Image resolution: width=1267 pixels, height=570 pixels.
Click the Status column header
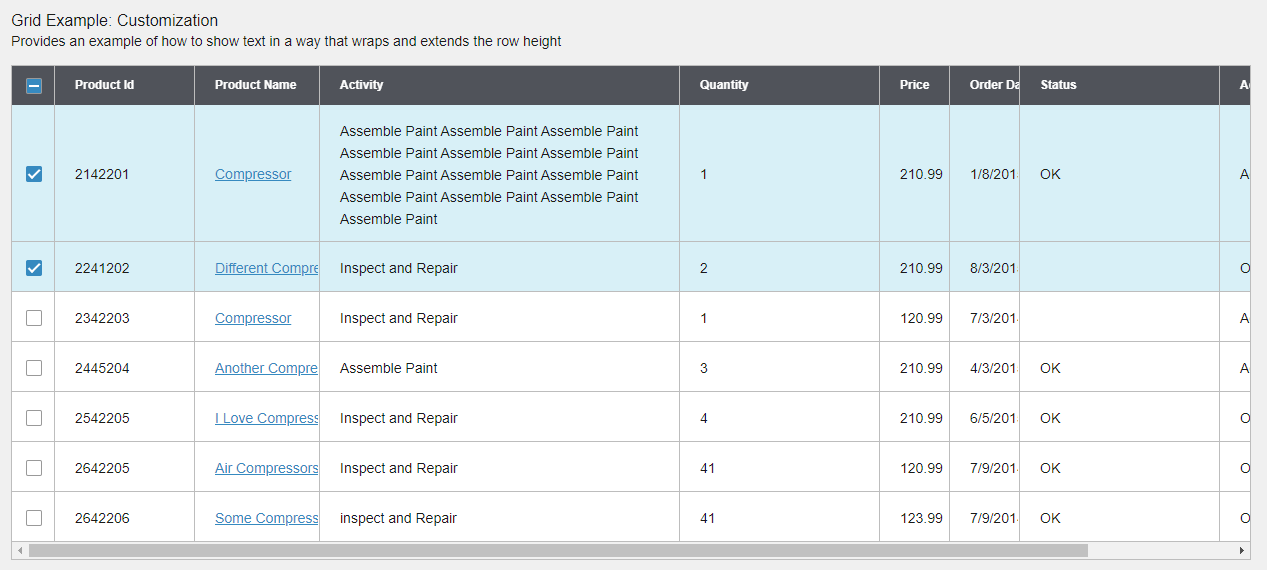1058,85
